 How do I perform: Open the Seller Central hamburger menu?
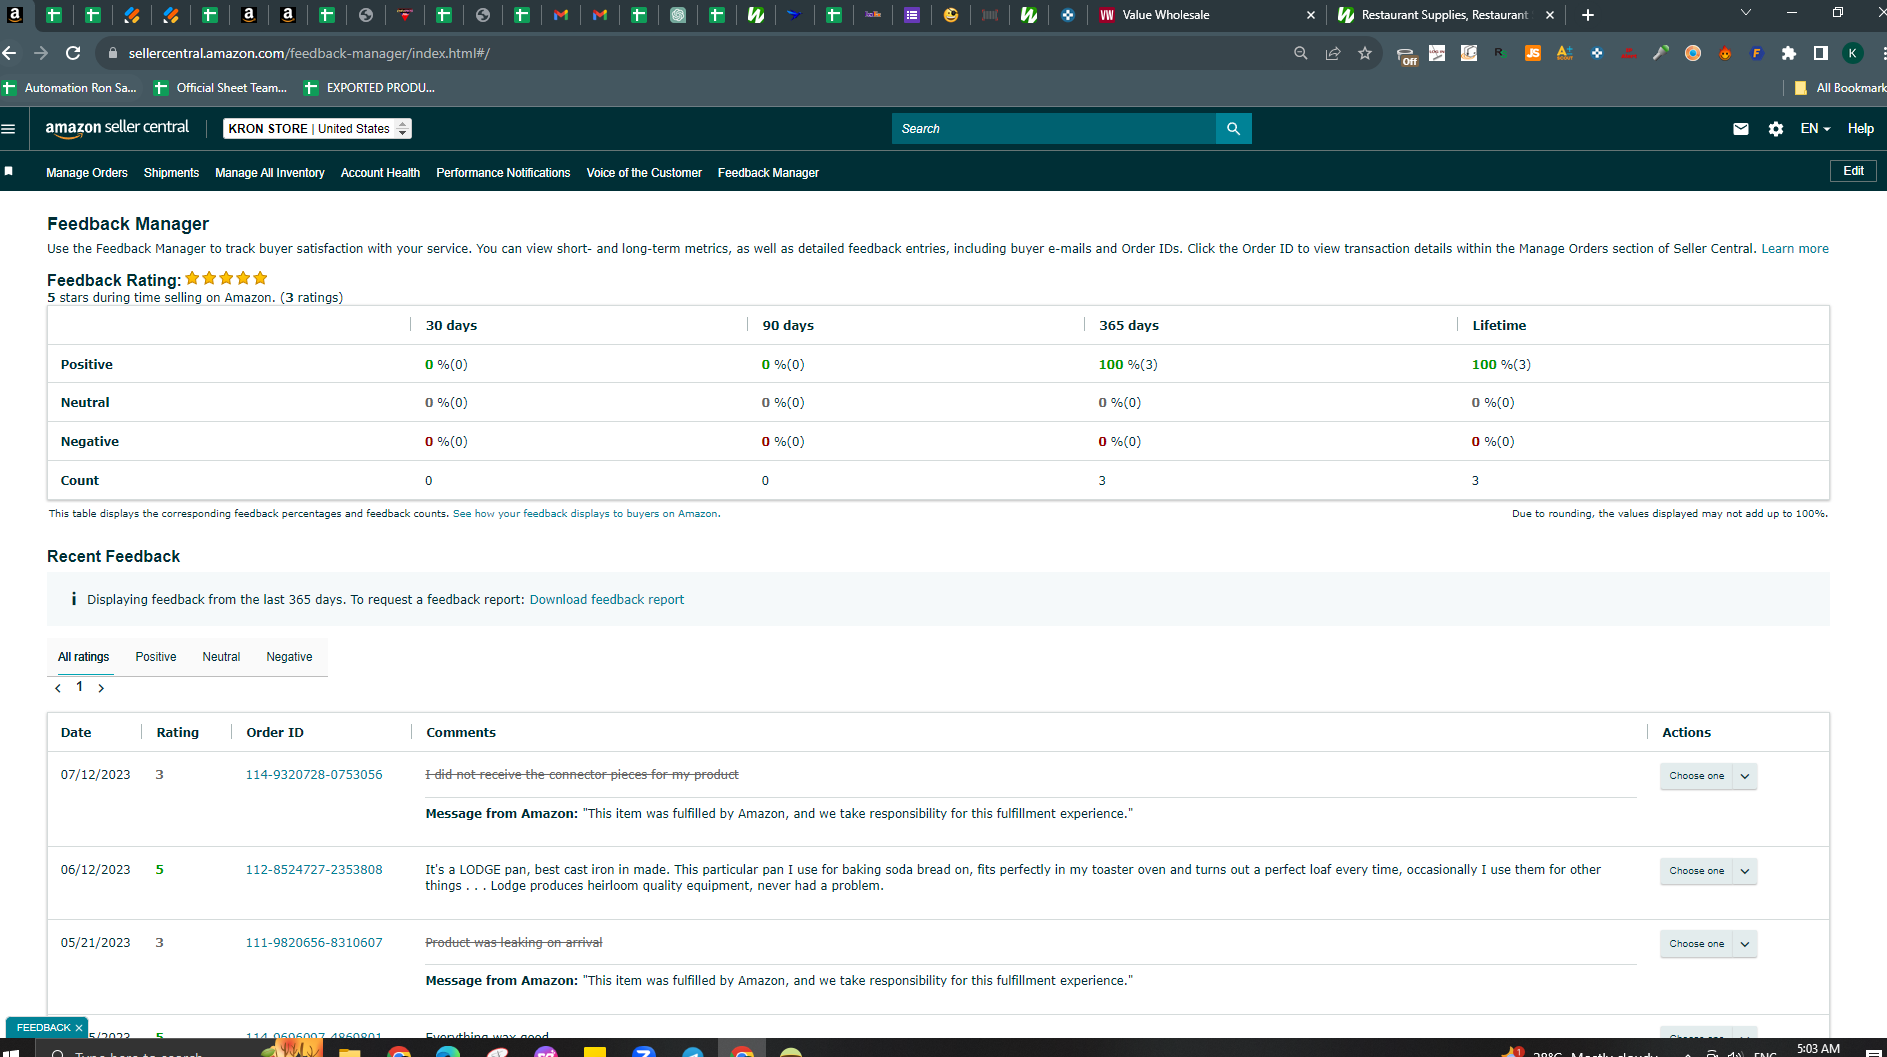(x=9, y=128)
